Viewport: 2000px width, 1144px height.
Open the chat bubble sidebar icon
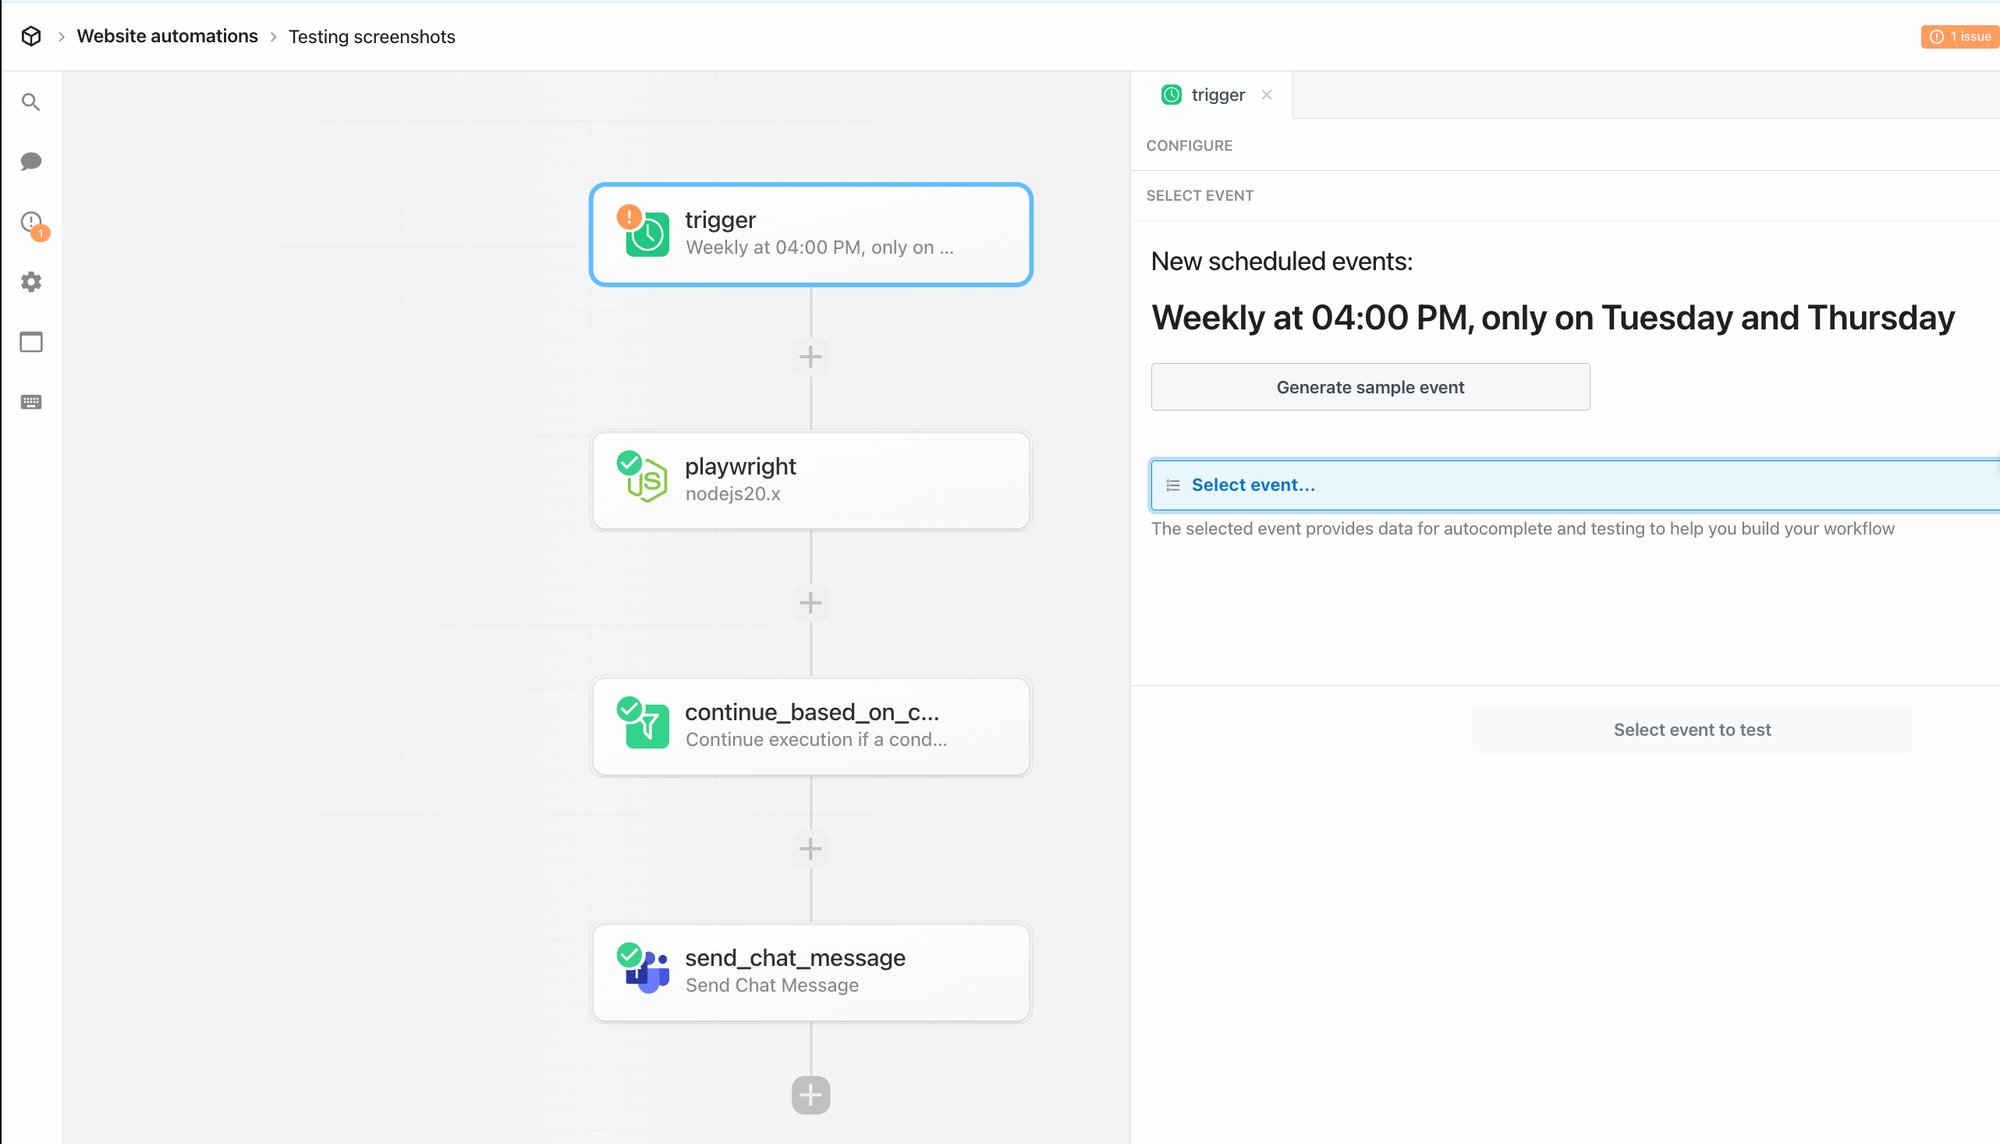click(31, 161)
